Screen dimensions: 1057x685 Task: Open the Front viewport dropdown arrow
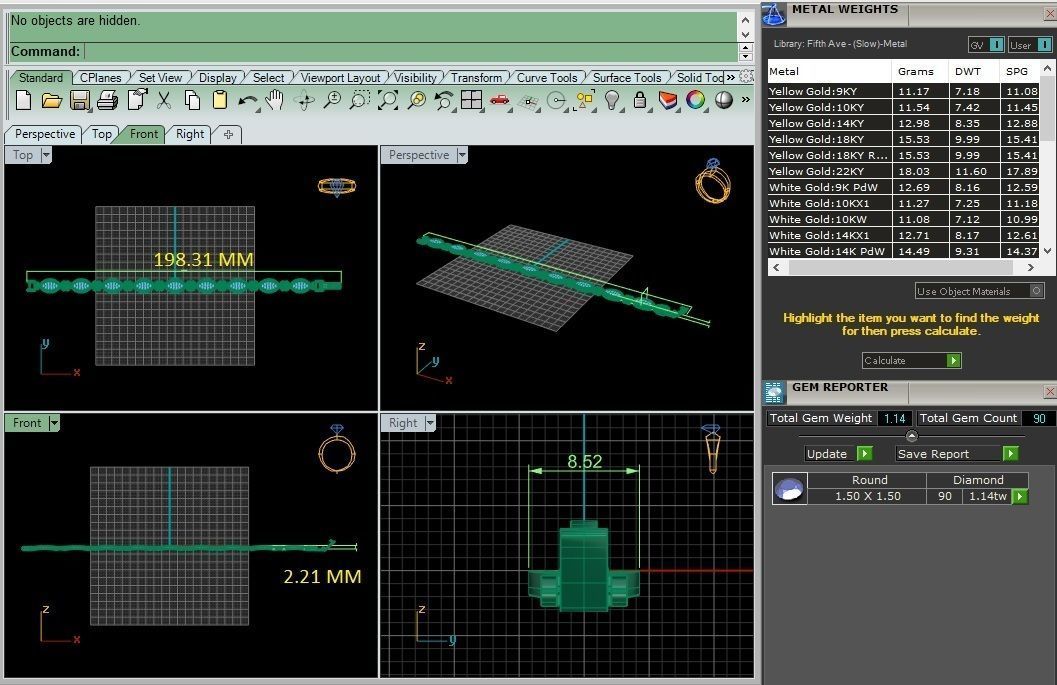tap(54, 423)
